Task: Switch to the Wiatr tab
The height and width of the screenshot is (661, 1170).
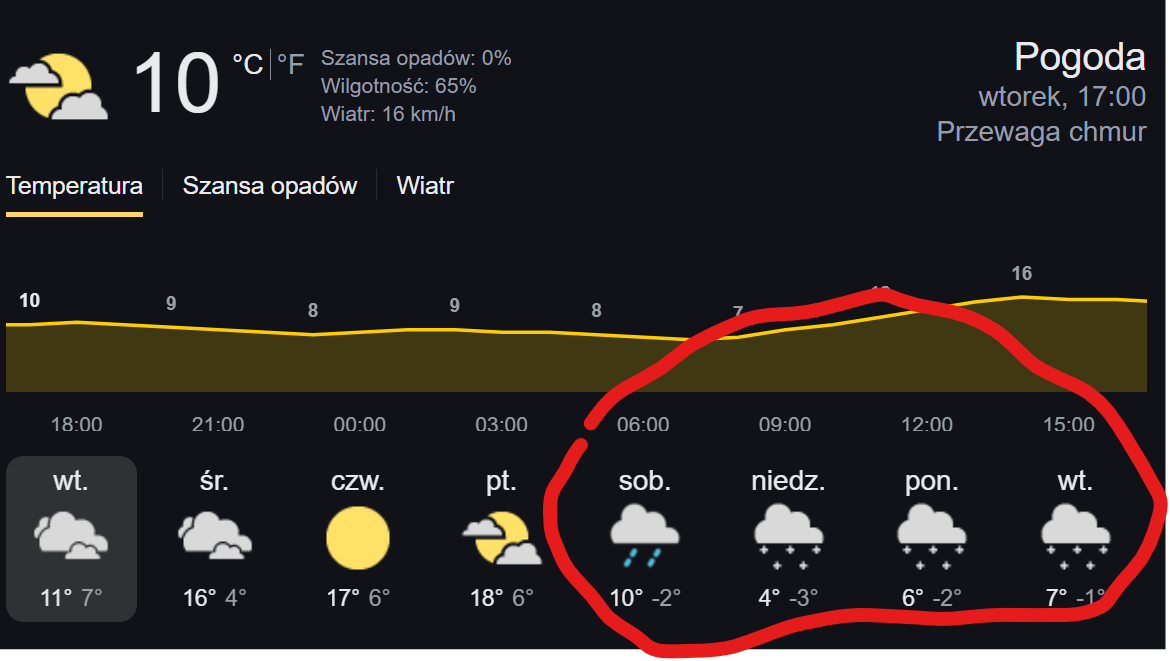Action: (425, 186)
